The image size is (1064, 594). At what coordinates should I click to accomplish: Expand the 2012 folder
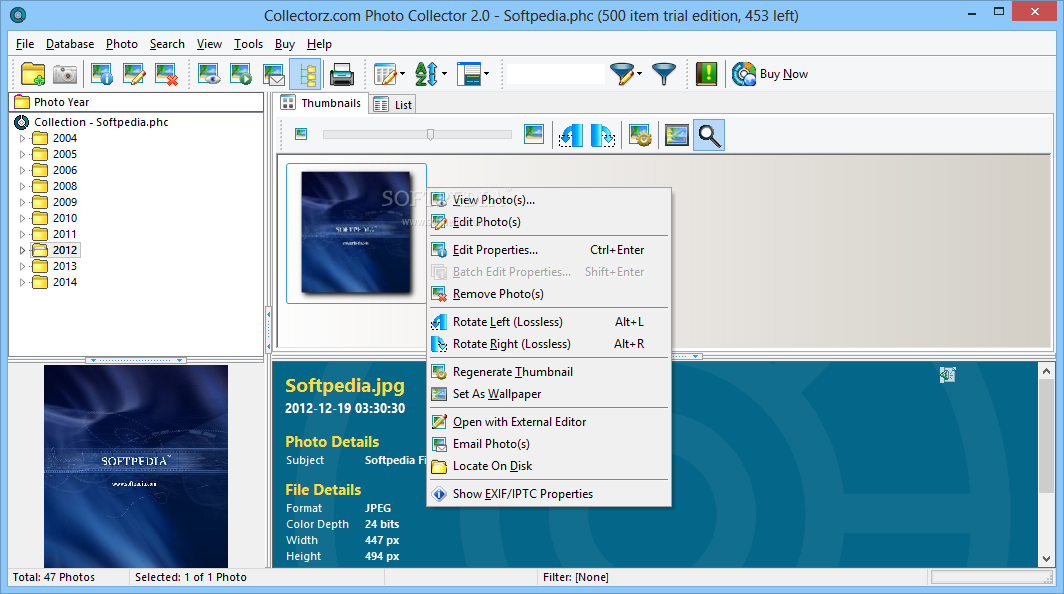pyautogui.click(x=22, y=250)
